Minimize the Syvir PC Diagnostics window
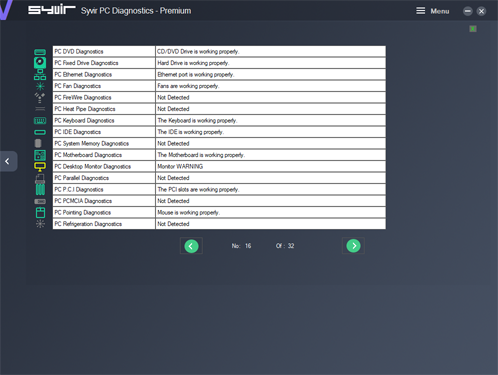The height and width of the screenshot is (375, 498). tap(468, 11)
